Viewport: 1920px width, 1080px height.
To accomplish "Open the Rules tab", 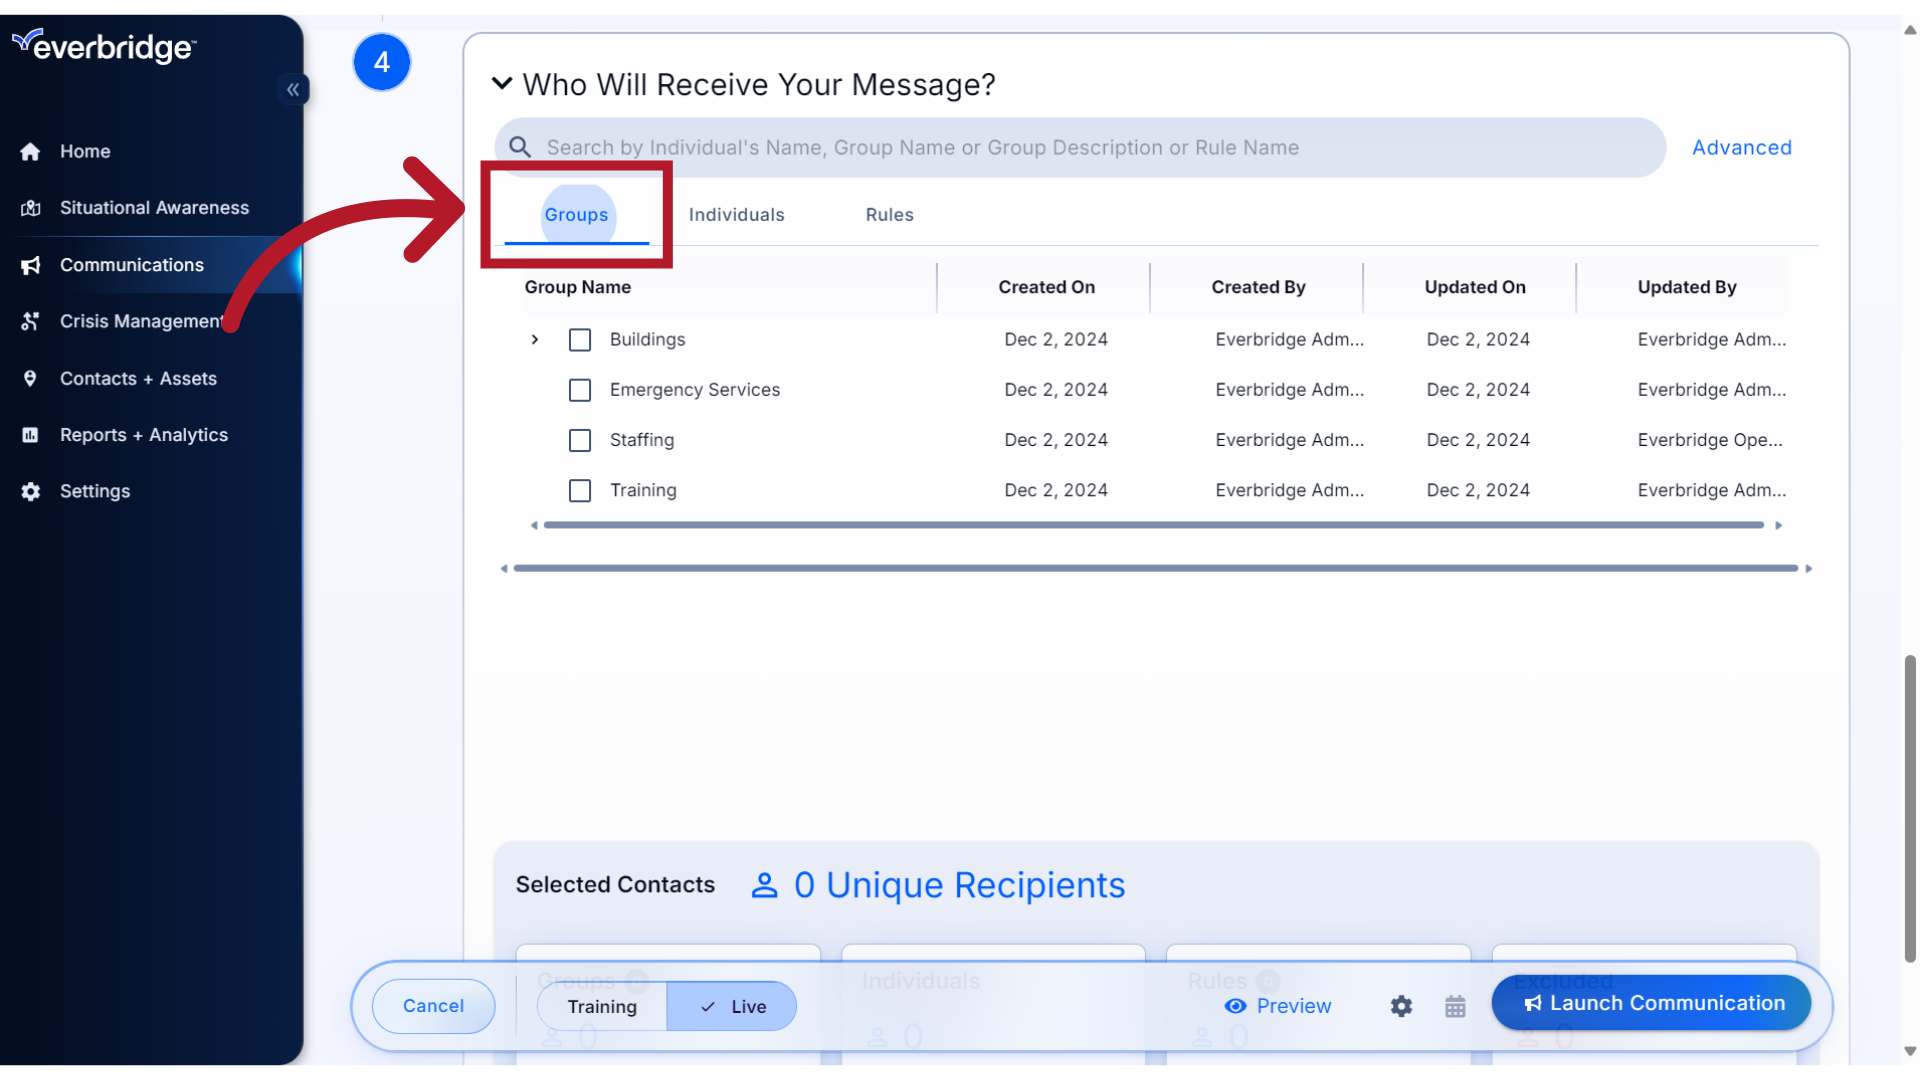I will pos(889,214).
